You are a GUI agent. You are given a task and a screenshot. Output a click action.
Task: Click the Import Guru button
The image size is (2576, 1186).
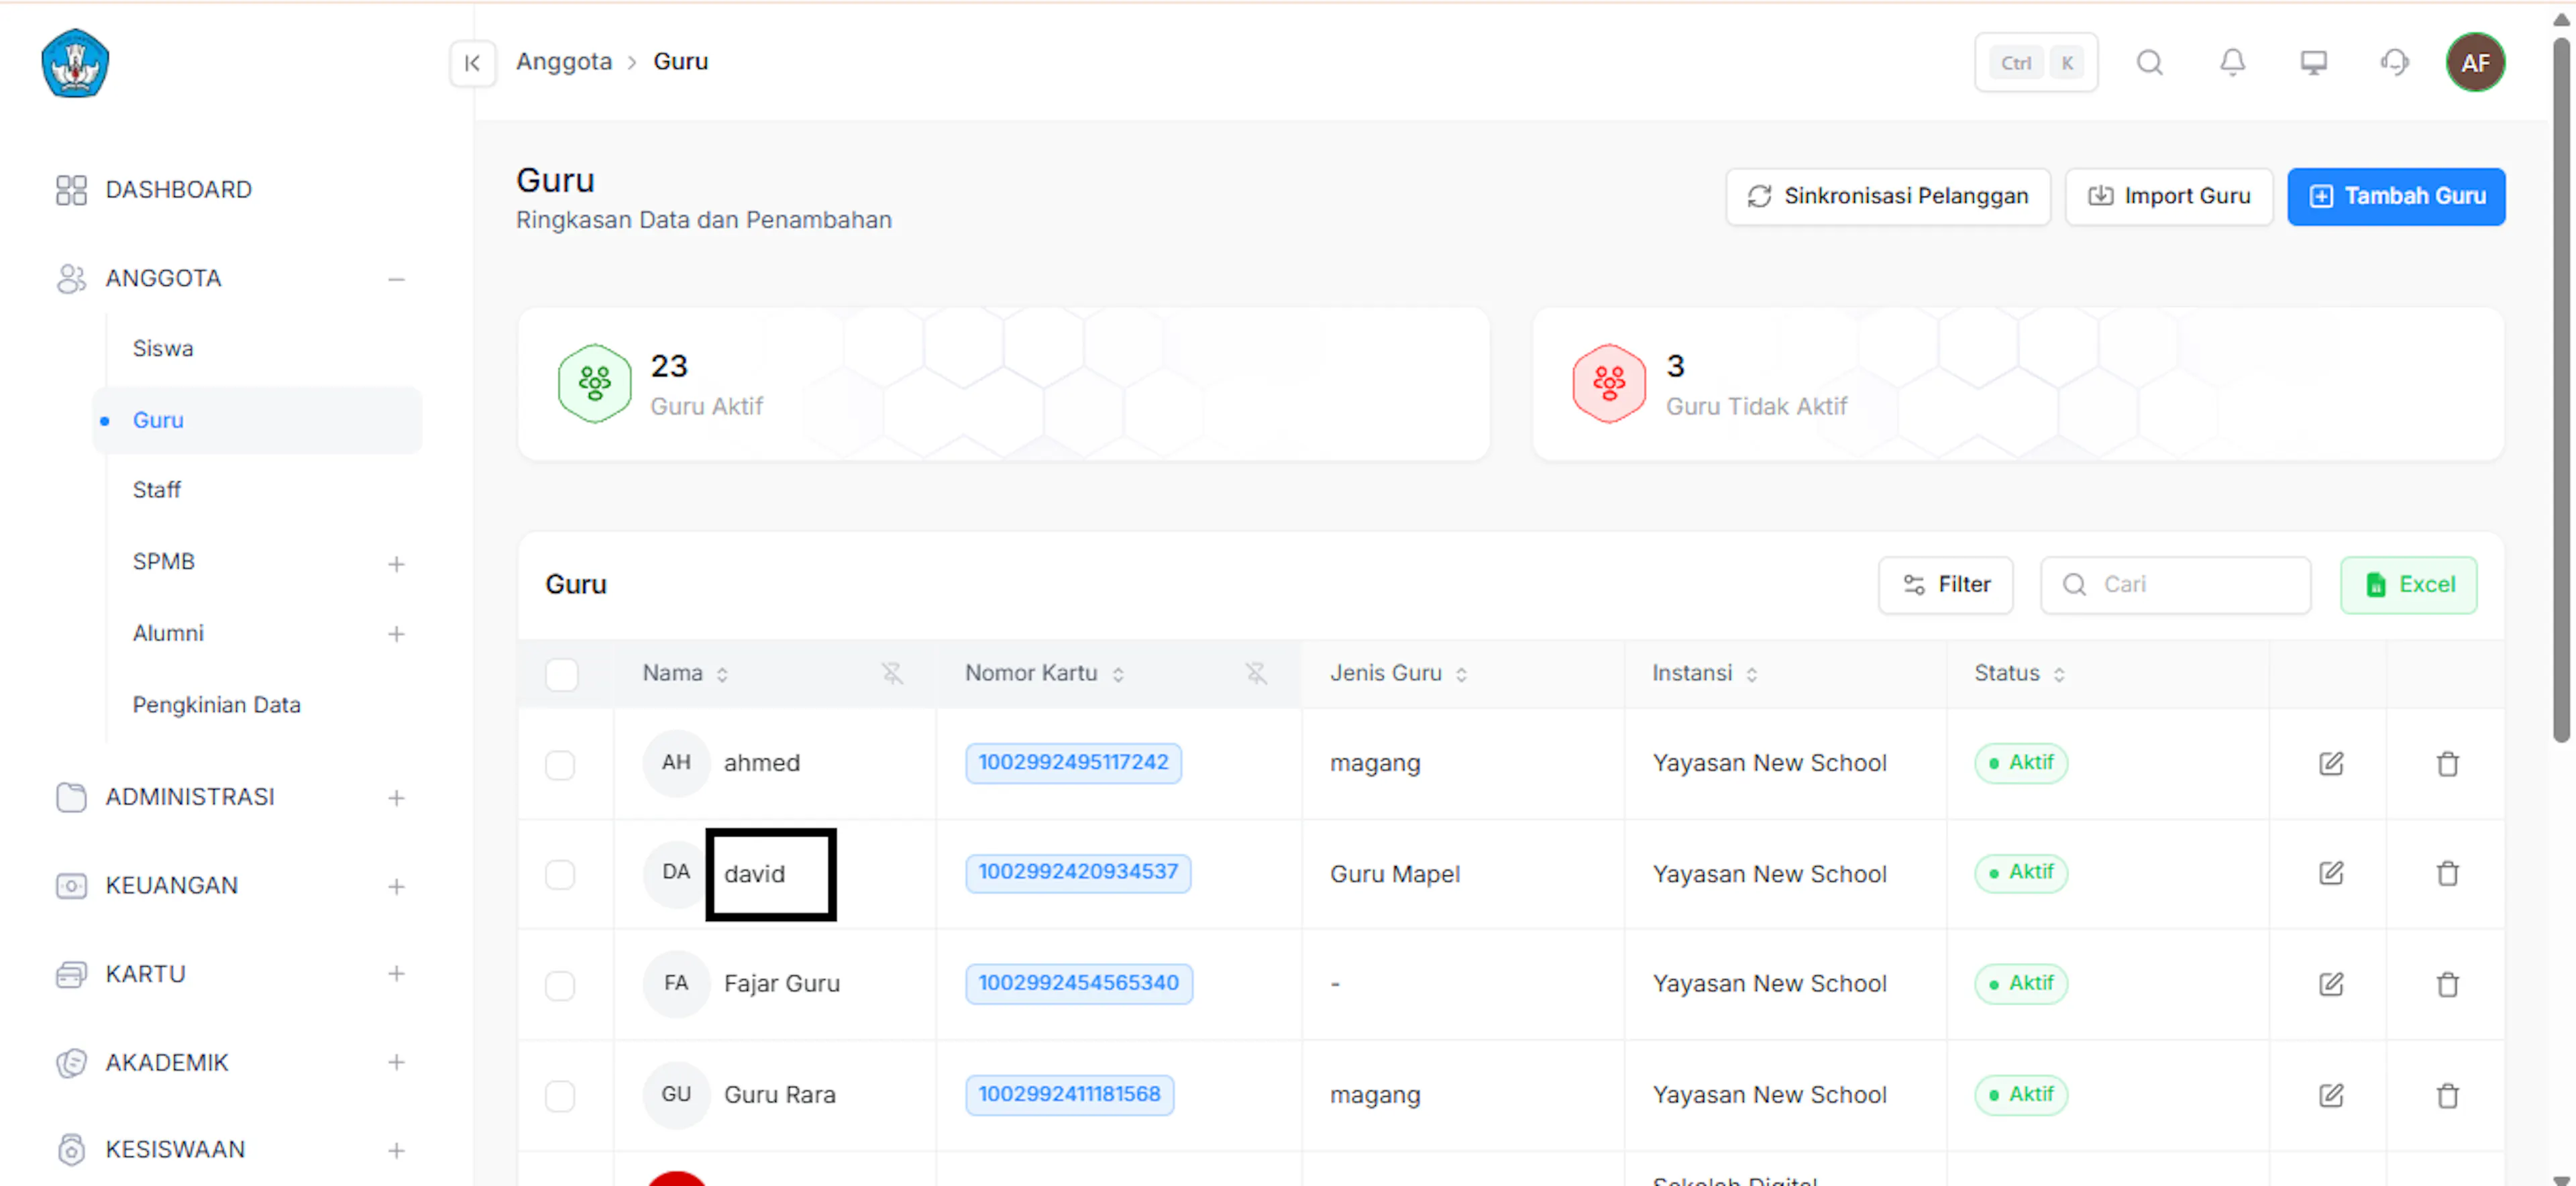[2169, 196]
